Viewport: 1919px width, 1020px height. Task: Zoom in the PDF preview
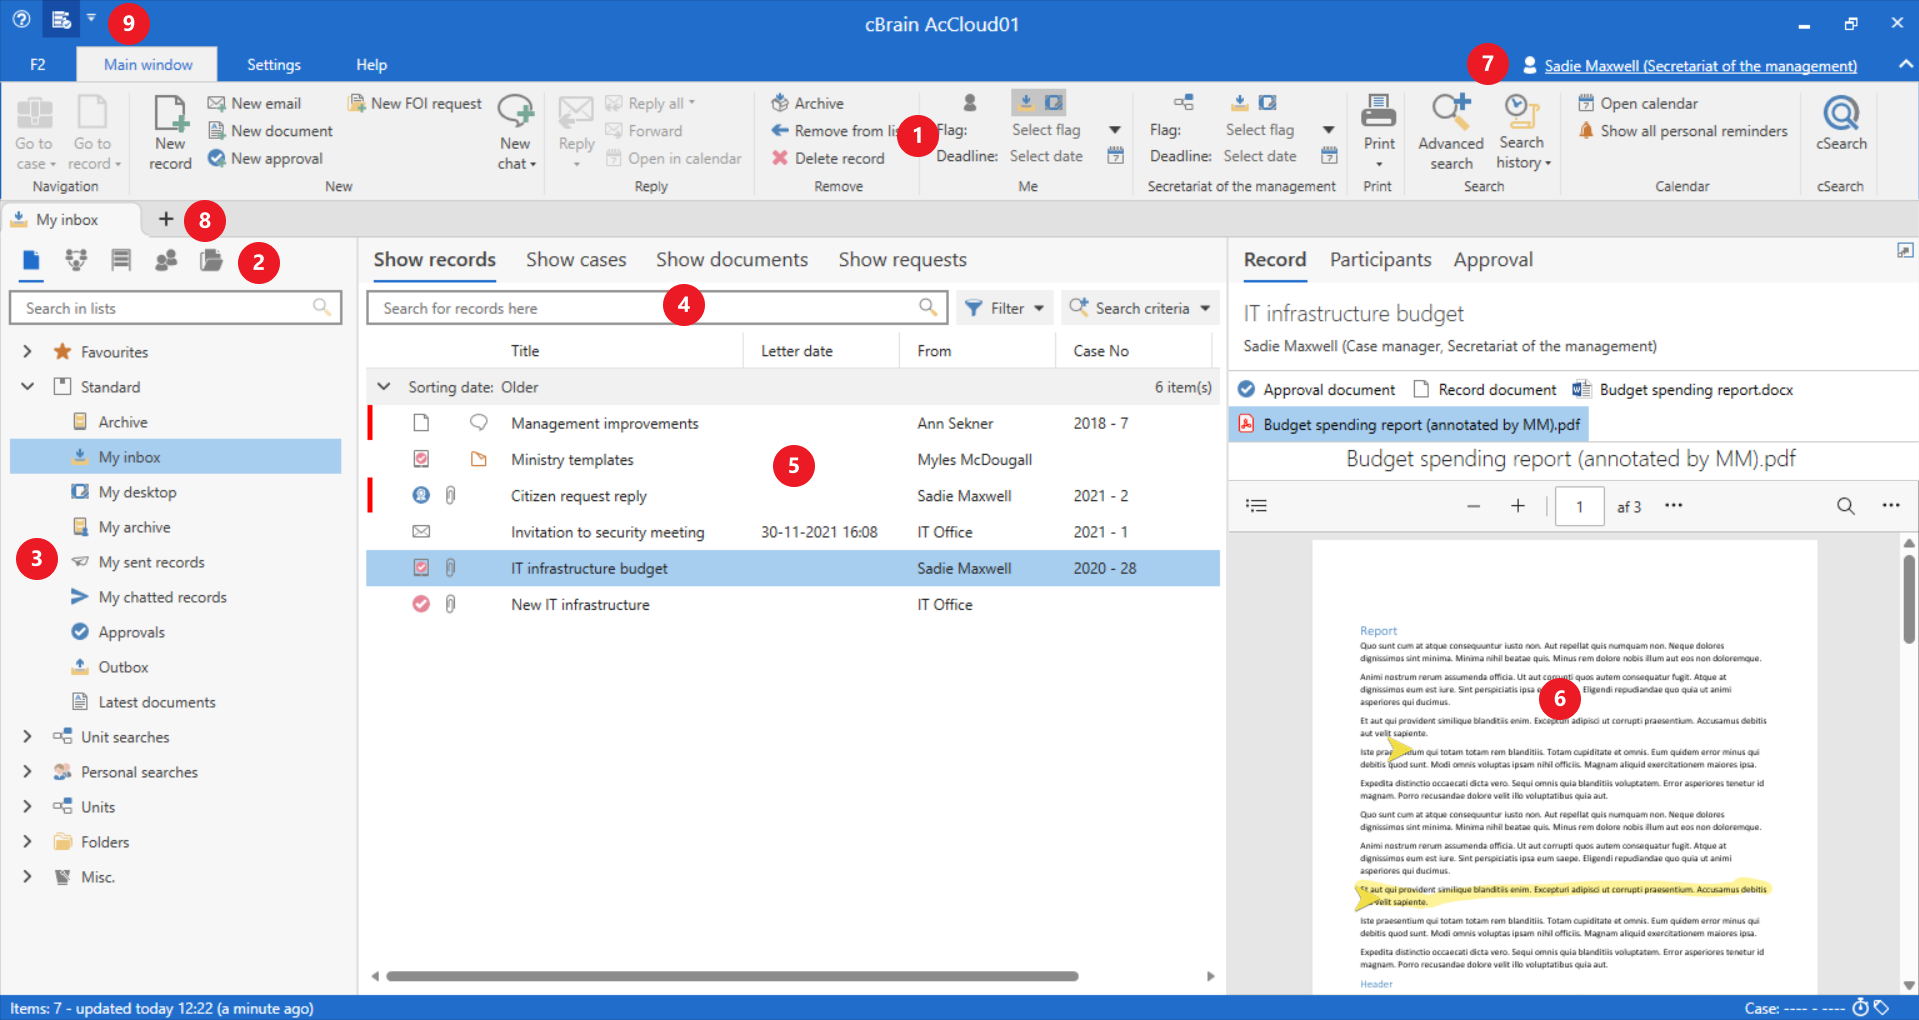[x=1518, y=506]
